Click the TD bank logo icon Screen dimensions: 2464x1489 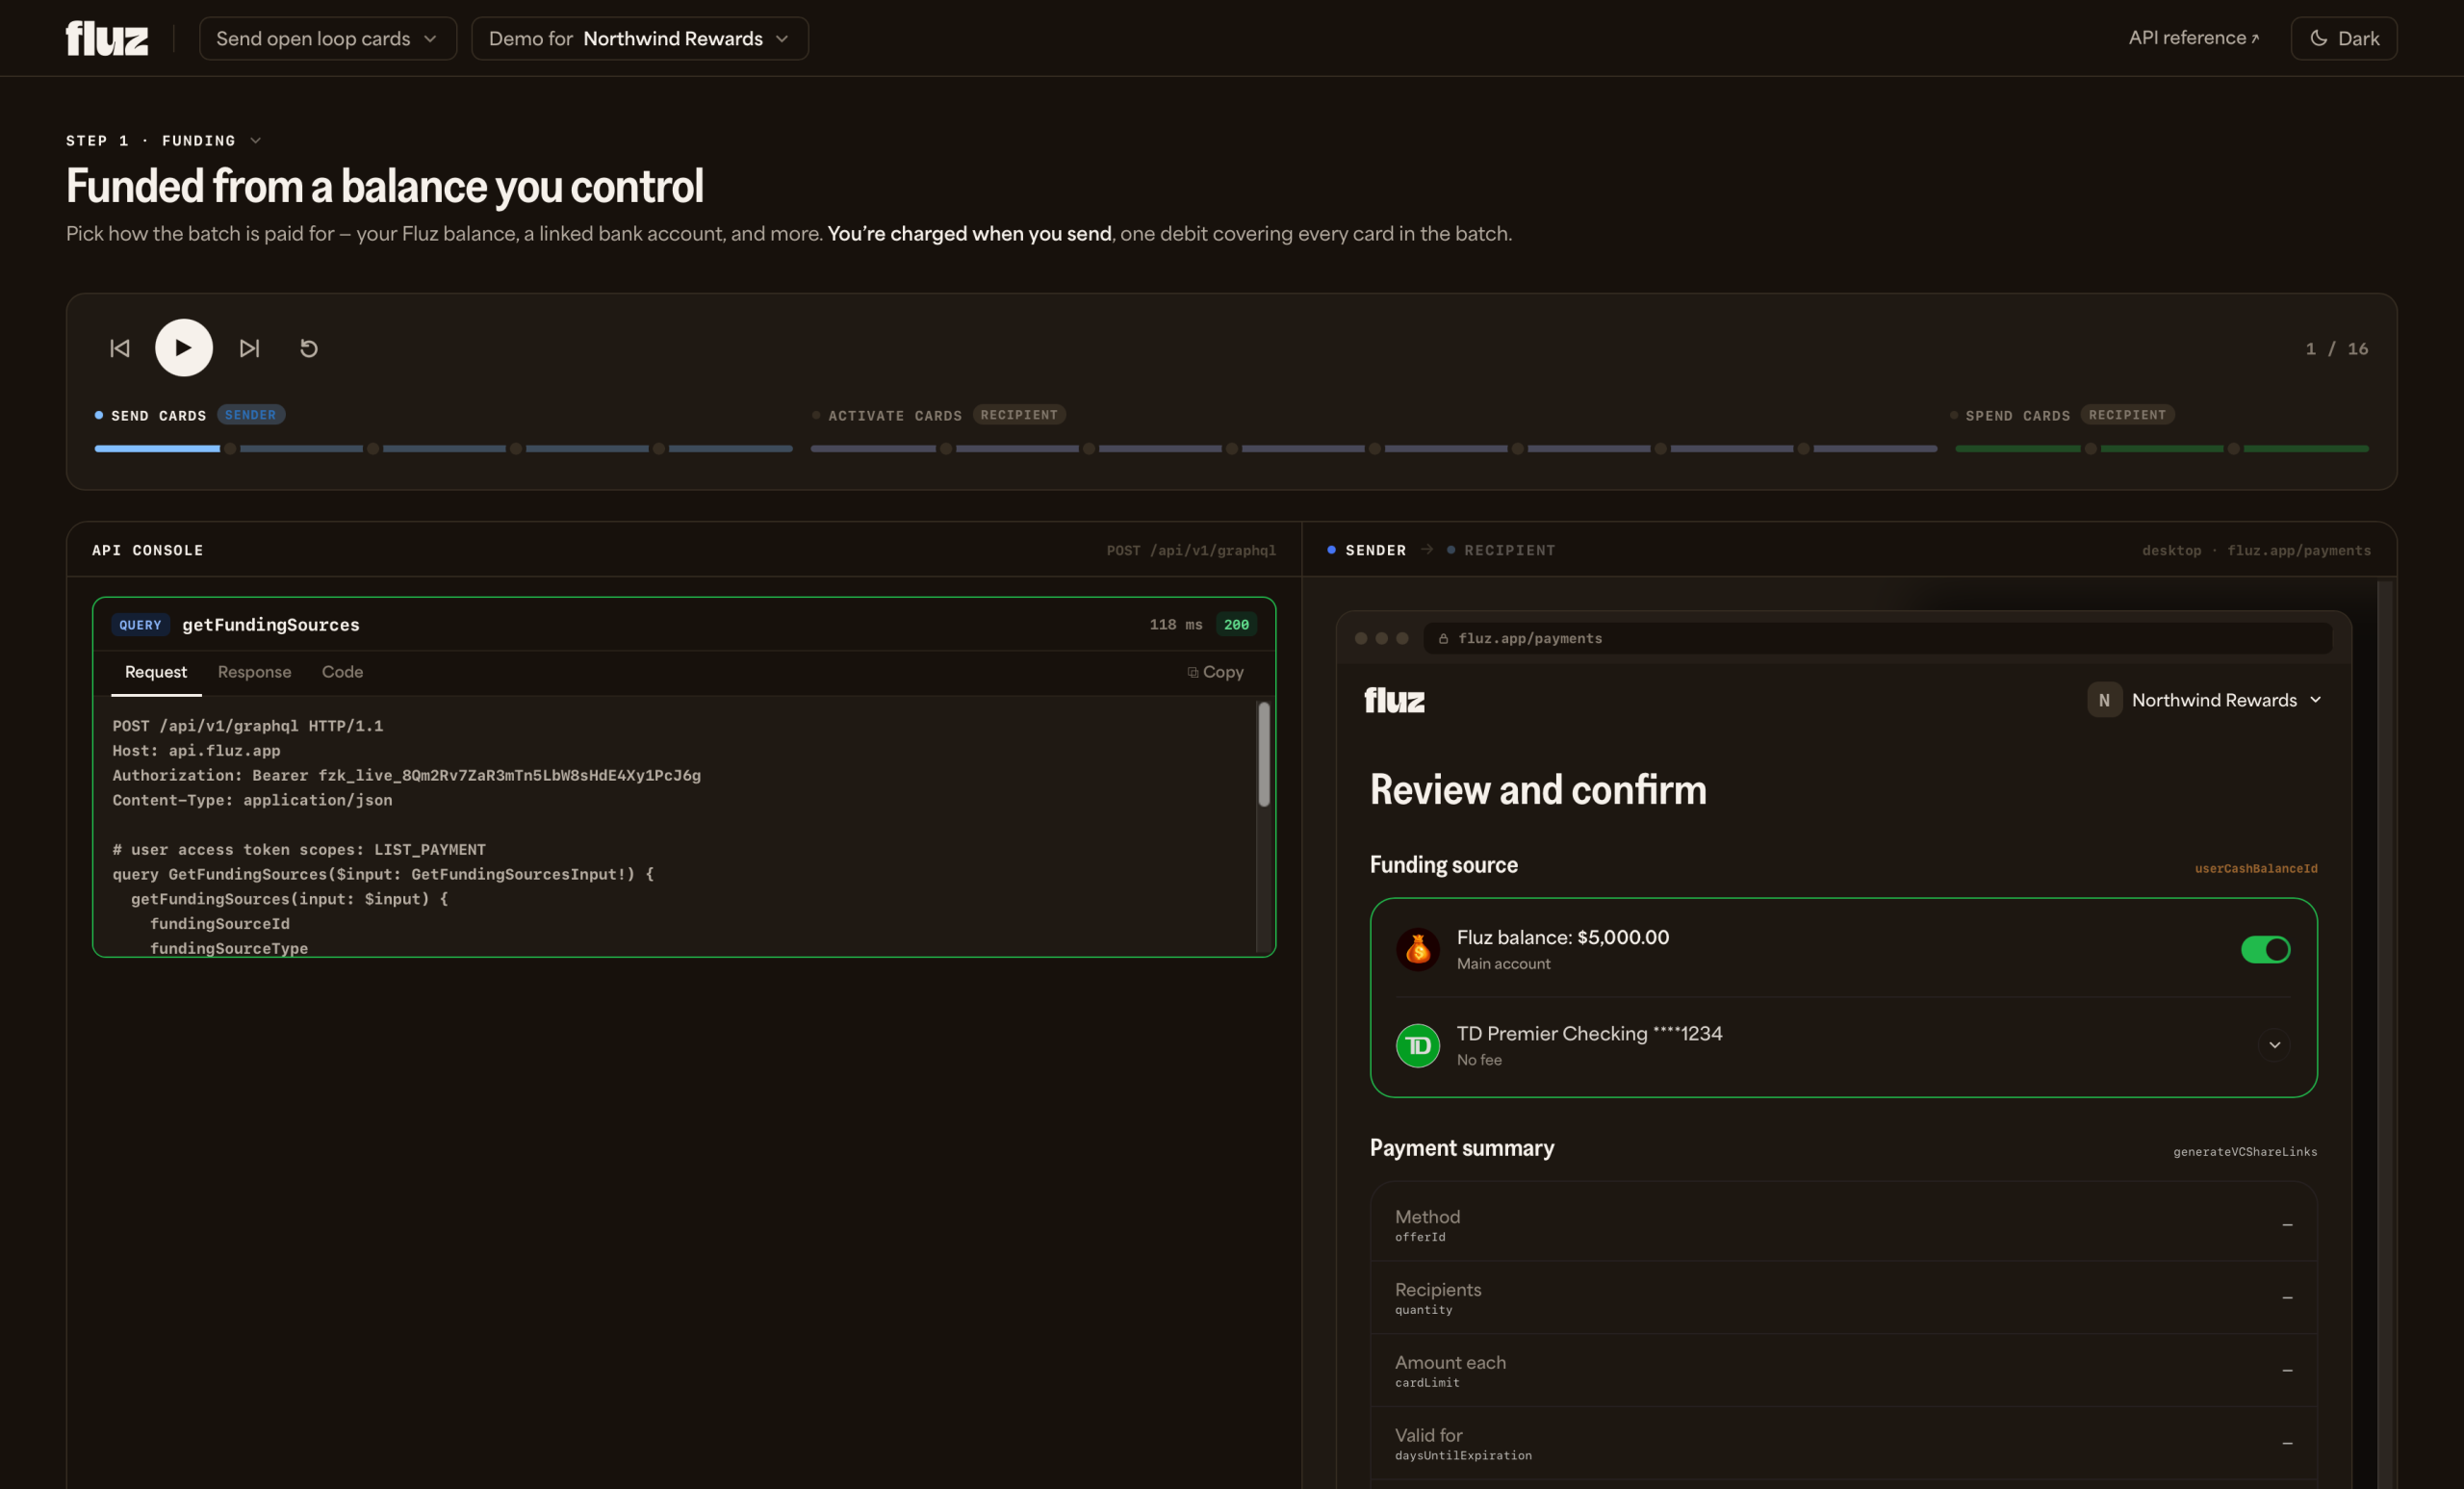click(x=1418, y=1045)
